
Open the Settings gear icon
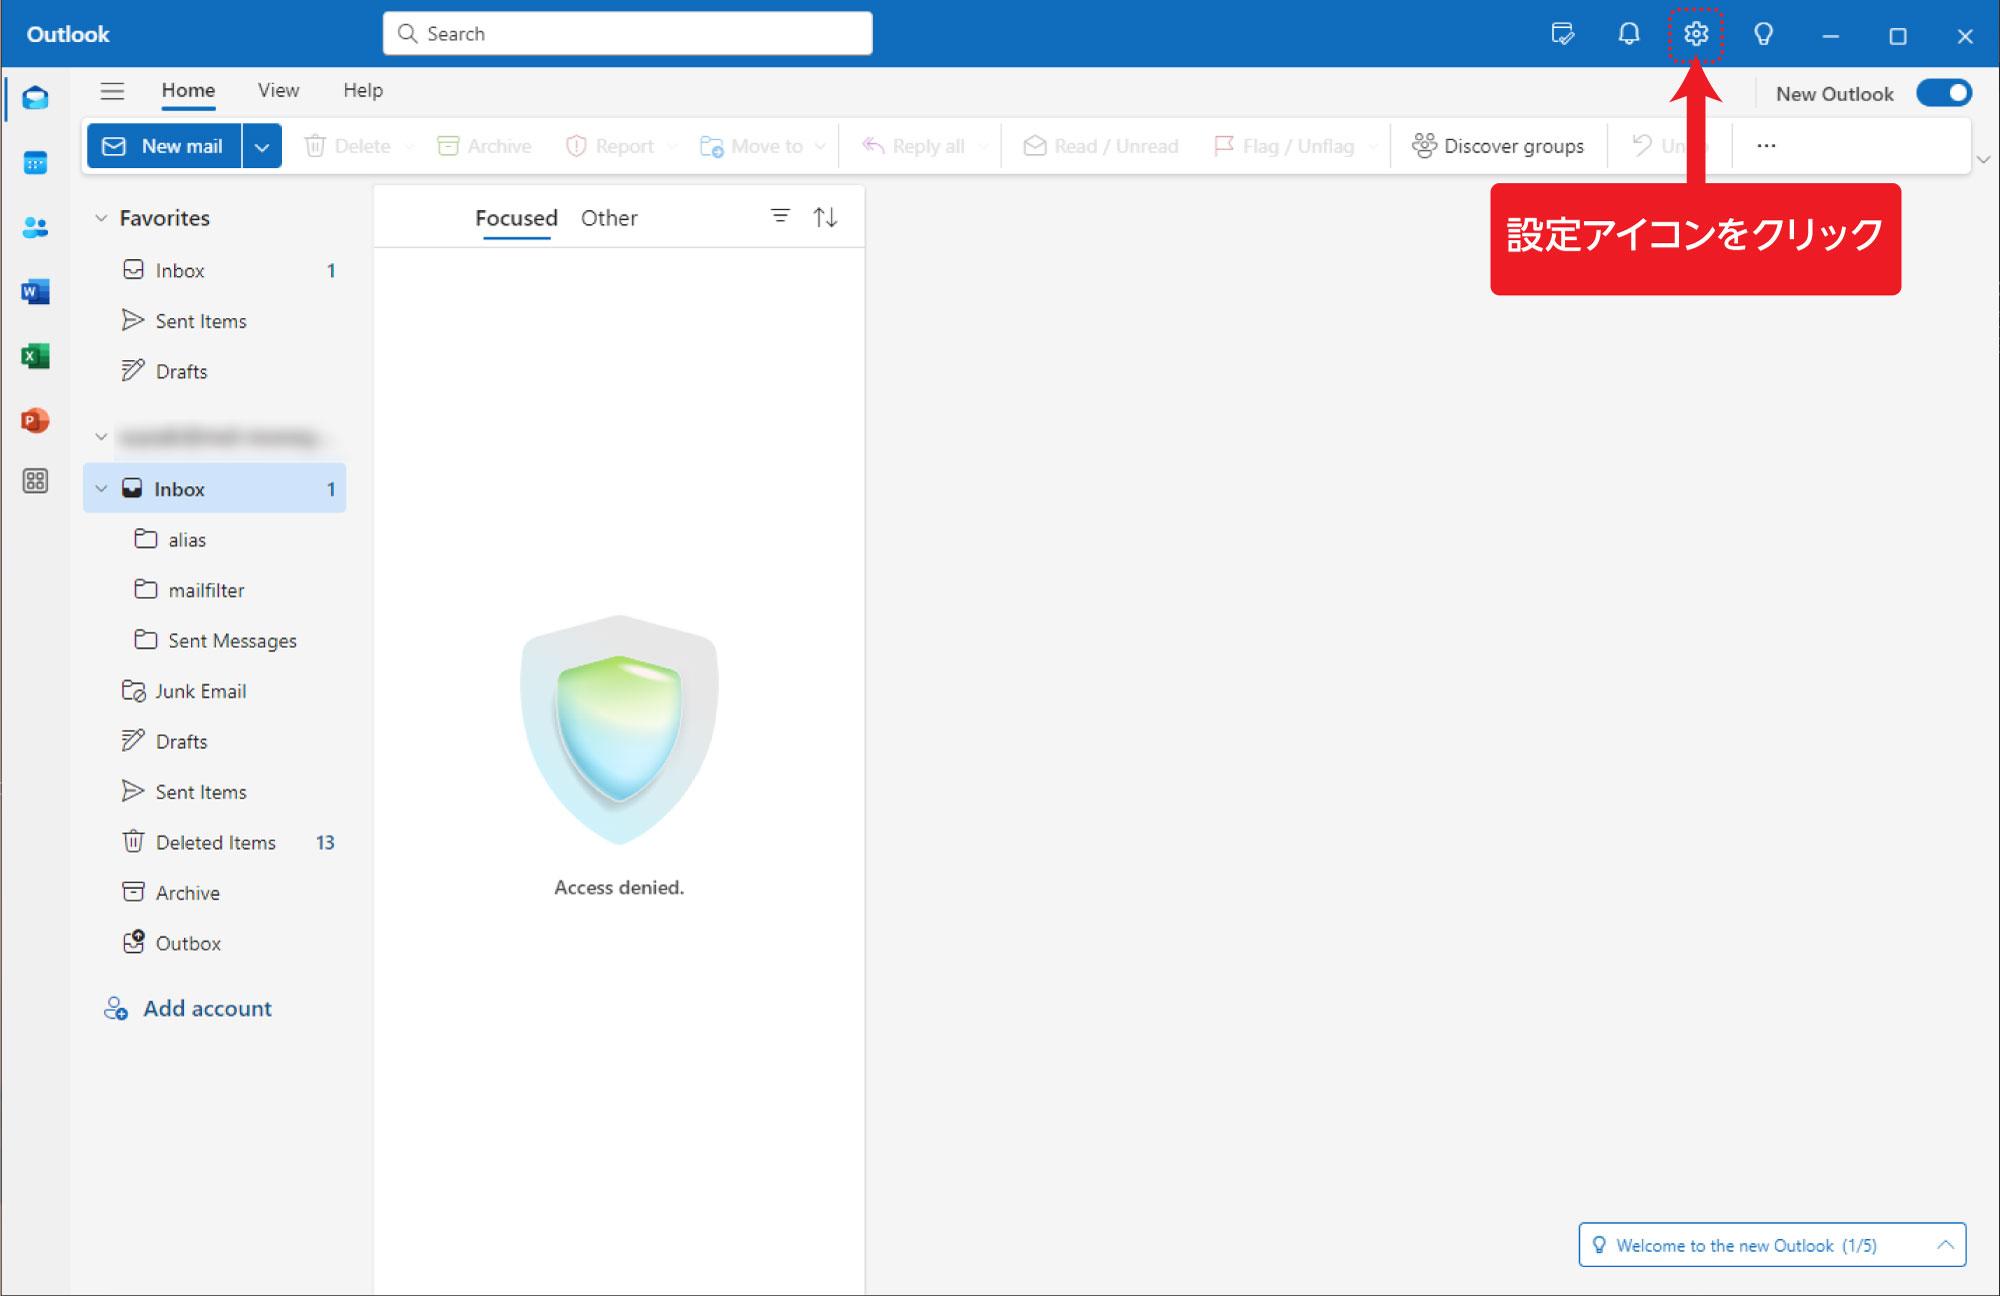click(x=1696, y=33)
